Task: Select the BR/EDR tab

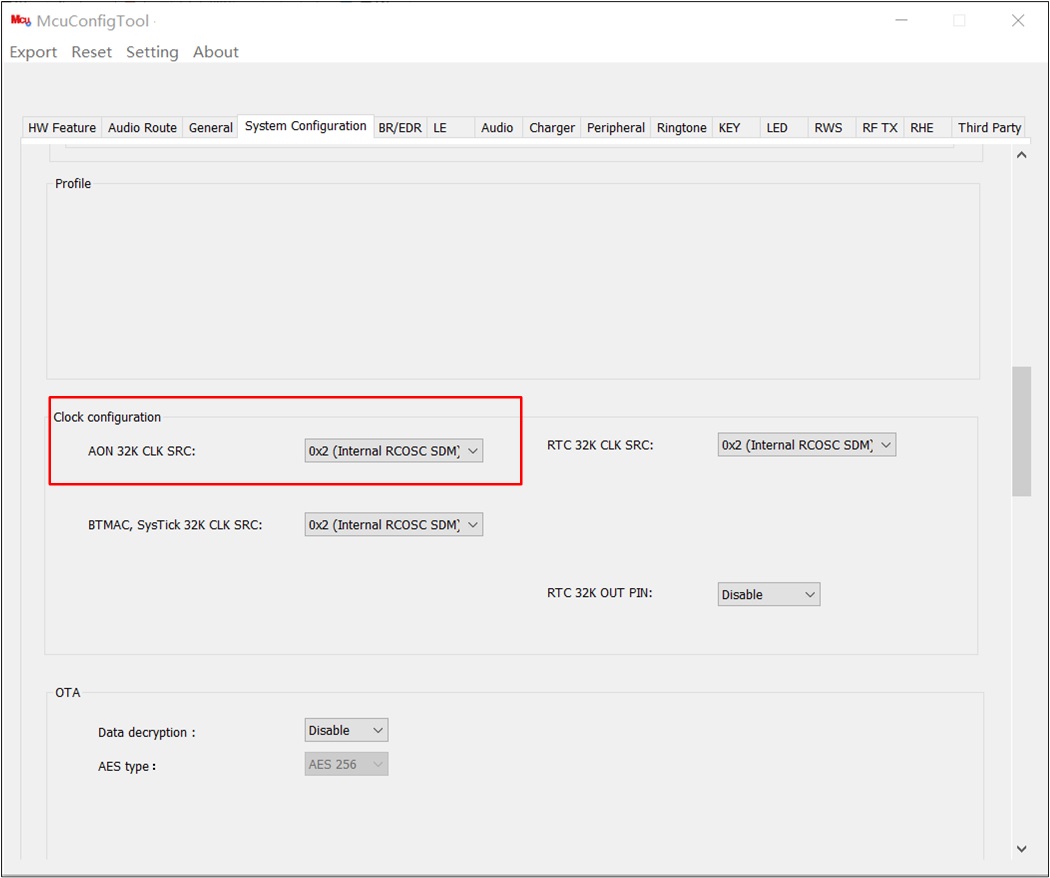Action: click(400, 128)
